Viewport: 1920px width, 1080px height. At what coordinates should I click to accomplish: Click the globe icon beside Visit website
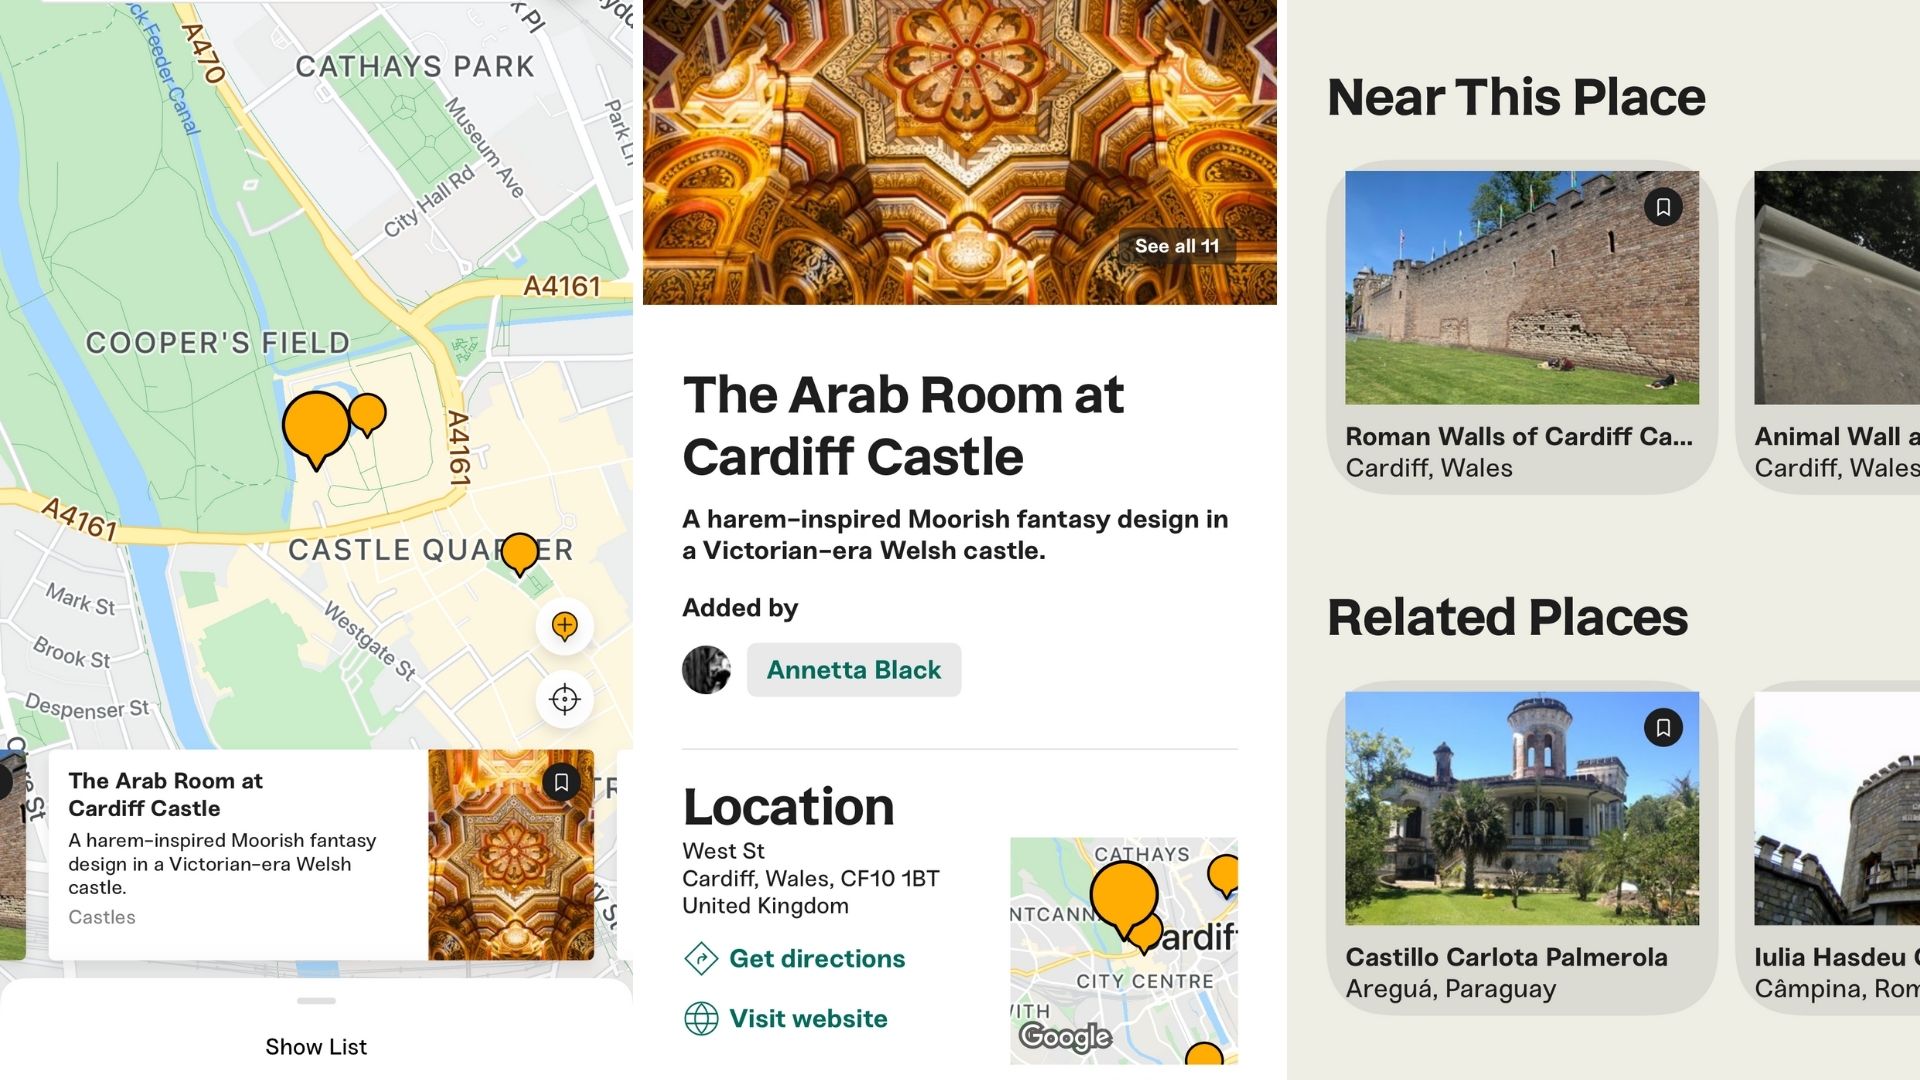pos(701,1019)
